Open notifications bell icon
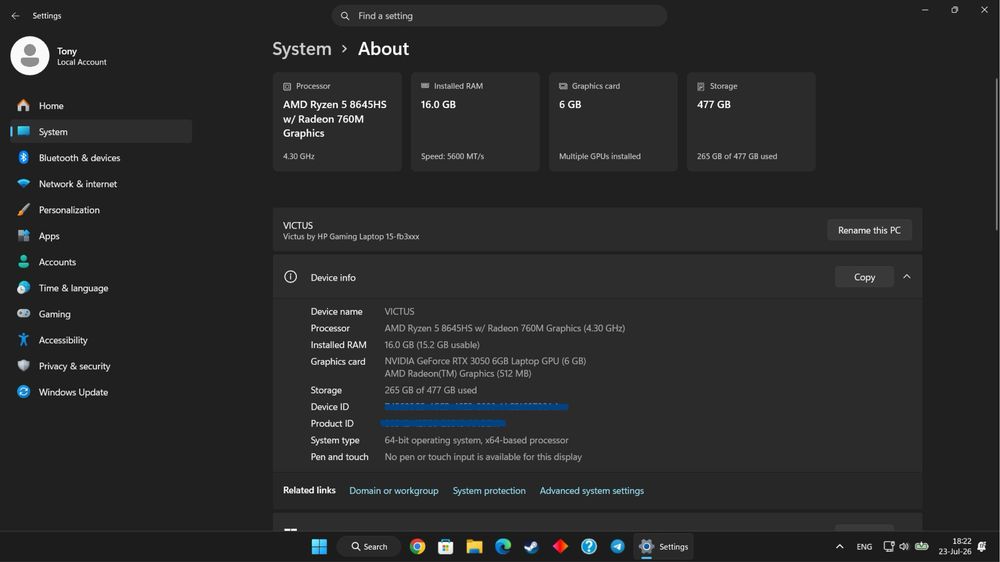The width and height of the screenshot is (1000, 562). point(982,547)
